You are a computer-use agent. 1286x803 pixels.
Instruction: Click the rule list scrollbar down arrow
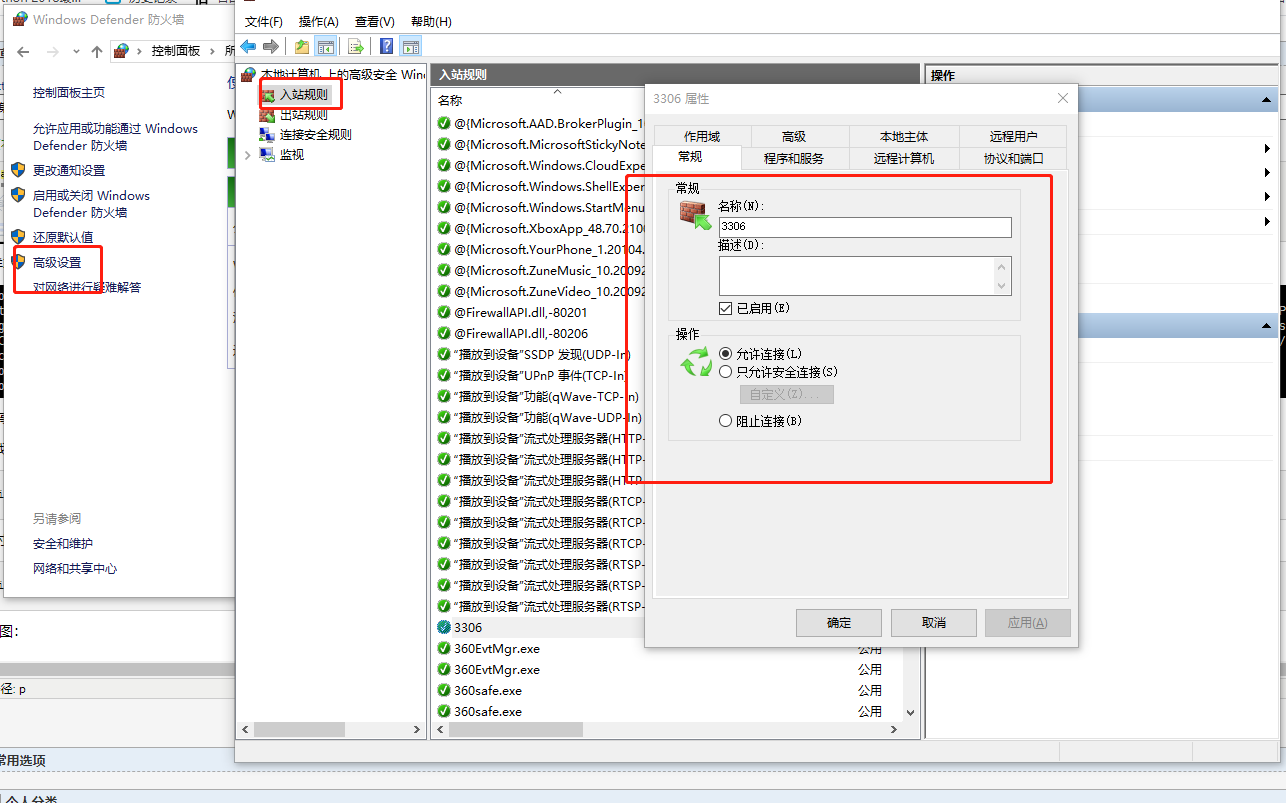coord(910,713)
